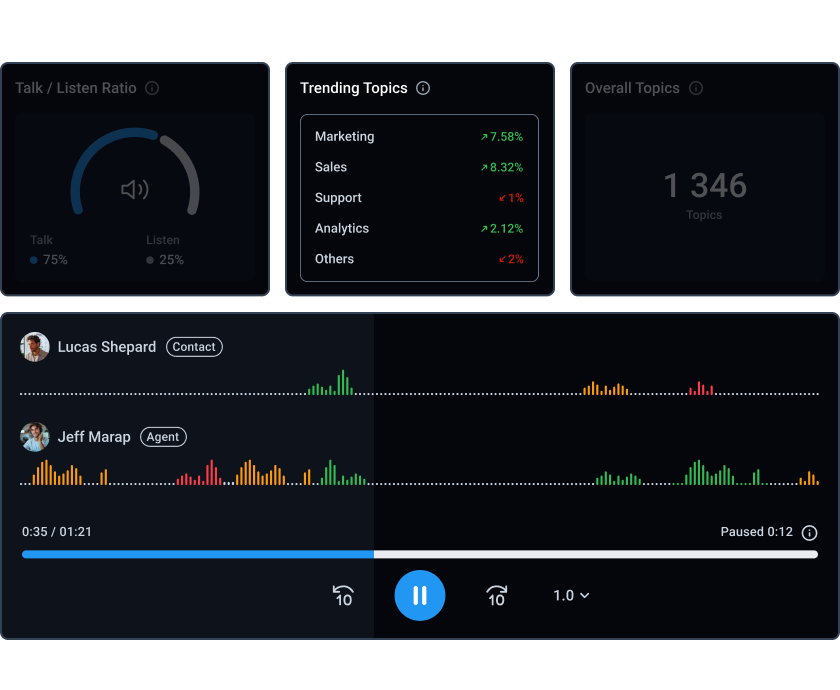Click the info icon next to Trending Topics
Viewport: 840px width, 690px height.
(x=423, y=88)
